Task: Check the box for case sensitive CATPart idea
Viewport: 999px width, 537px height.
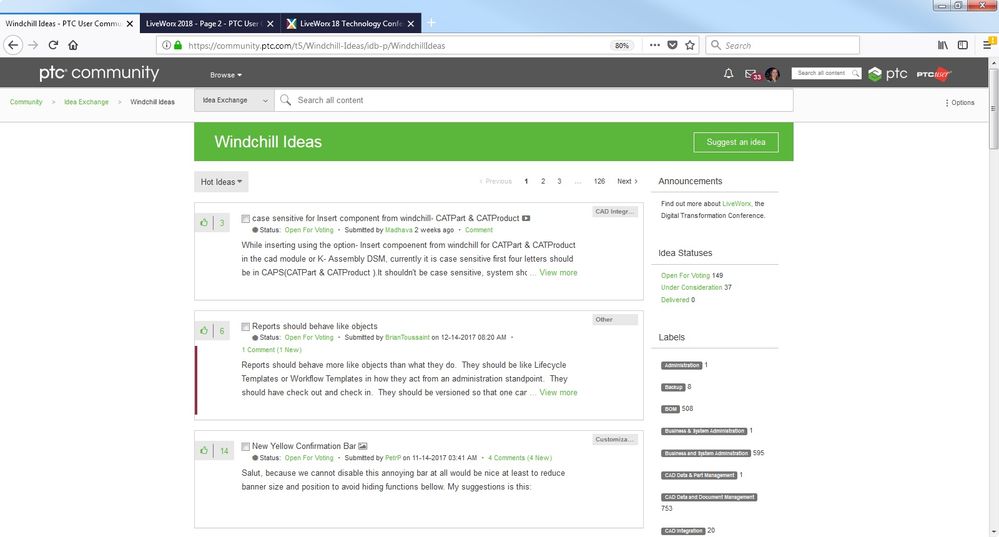Action: click(x=245, y=218)
